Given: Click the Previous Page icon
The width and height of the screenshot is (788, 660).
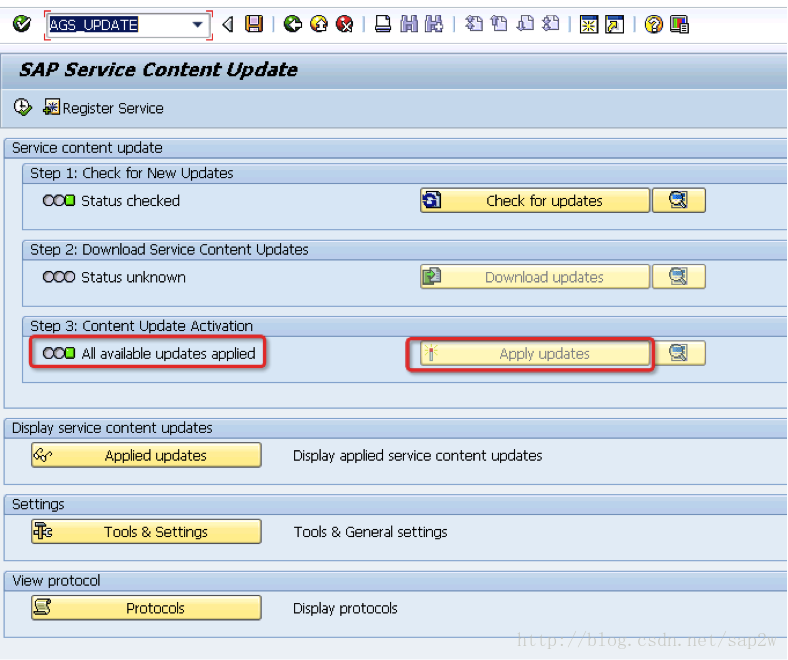Looking at the screenshot, I should 499,24.
